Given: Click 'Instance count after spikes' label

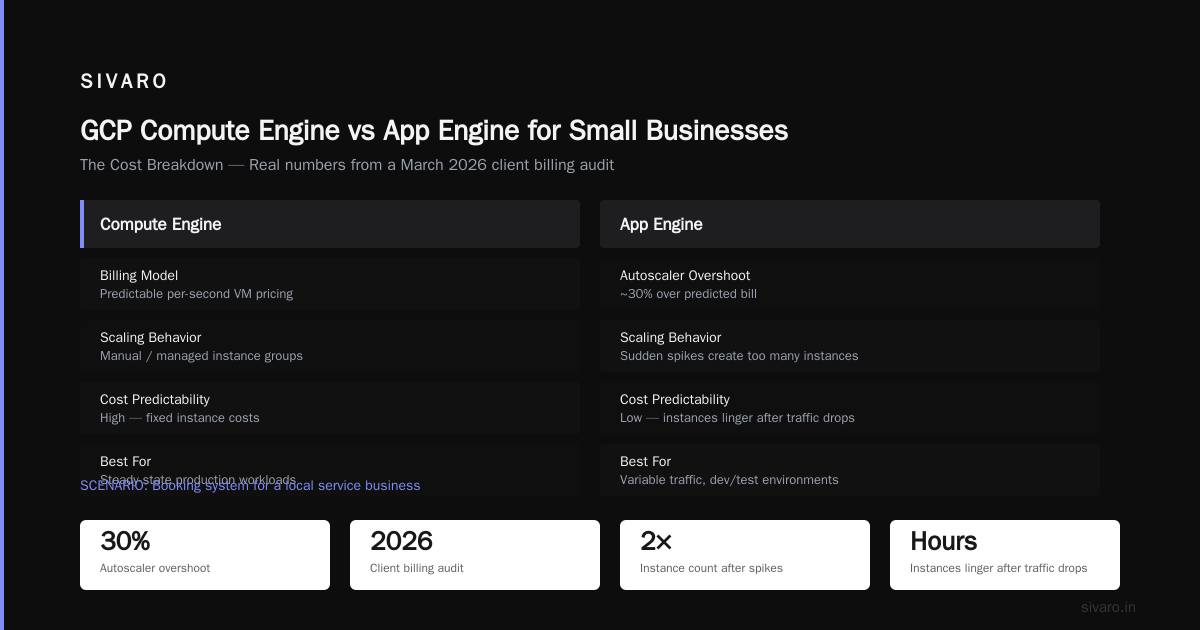Looking at the screenshot, I should point(711,568).
